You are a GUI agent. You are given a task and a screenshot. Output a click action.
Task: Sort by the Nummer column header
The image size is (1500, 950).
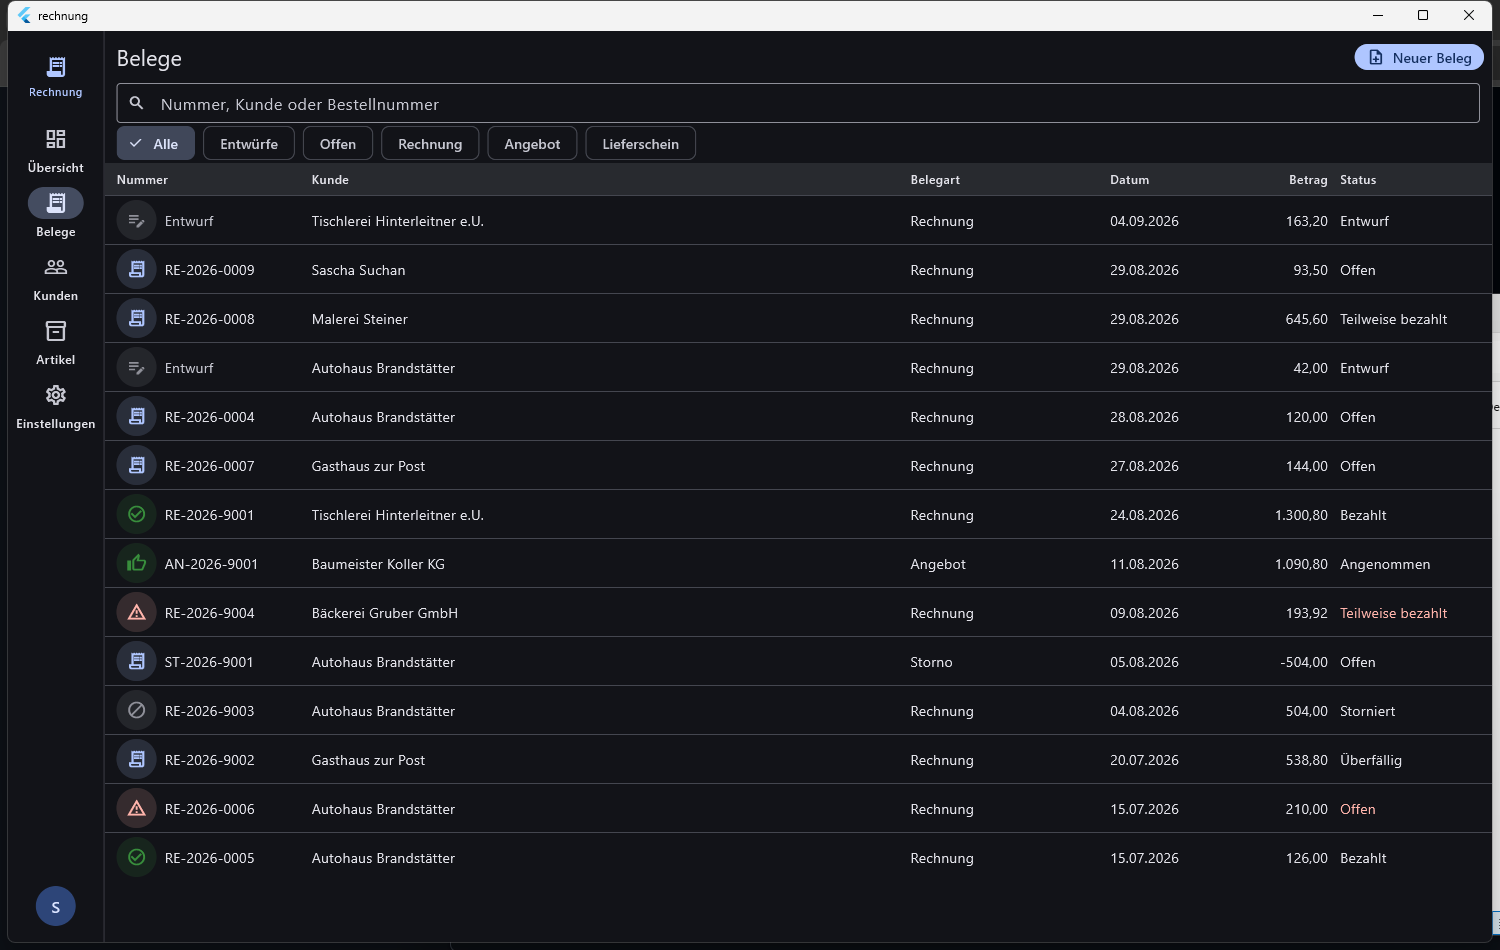(x=142, y=180)
